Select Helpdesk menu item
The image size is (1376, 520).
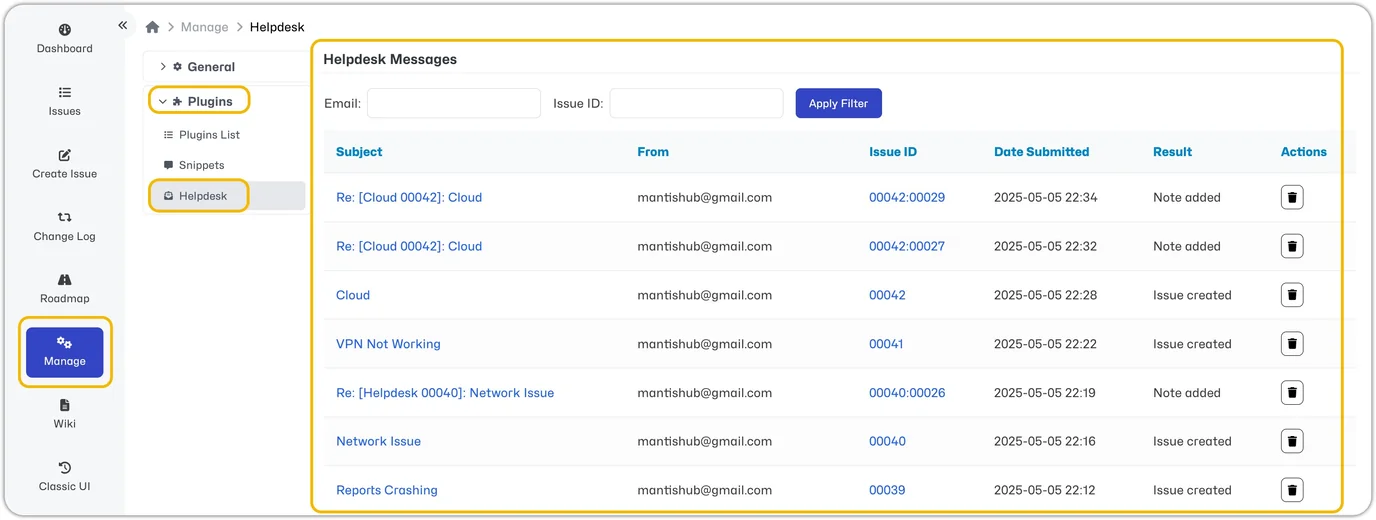pyautogui.click(x=227, y=196)
